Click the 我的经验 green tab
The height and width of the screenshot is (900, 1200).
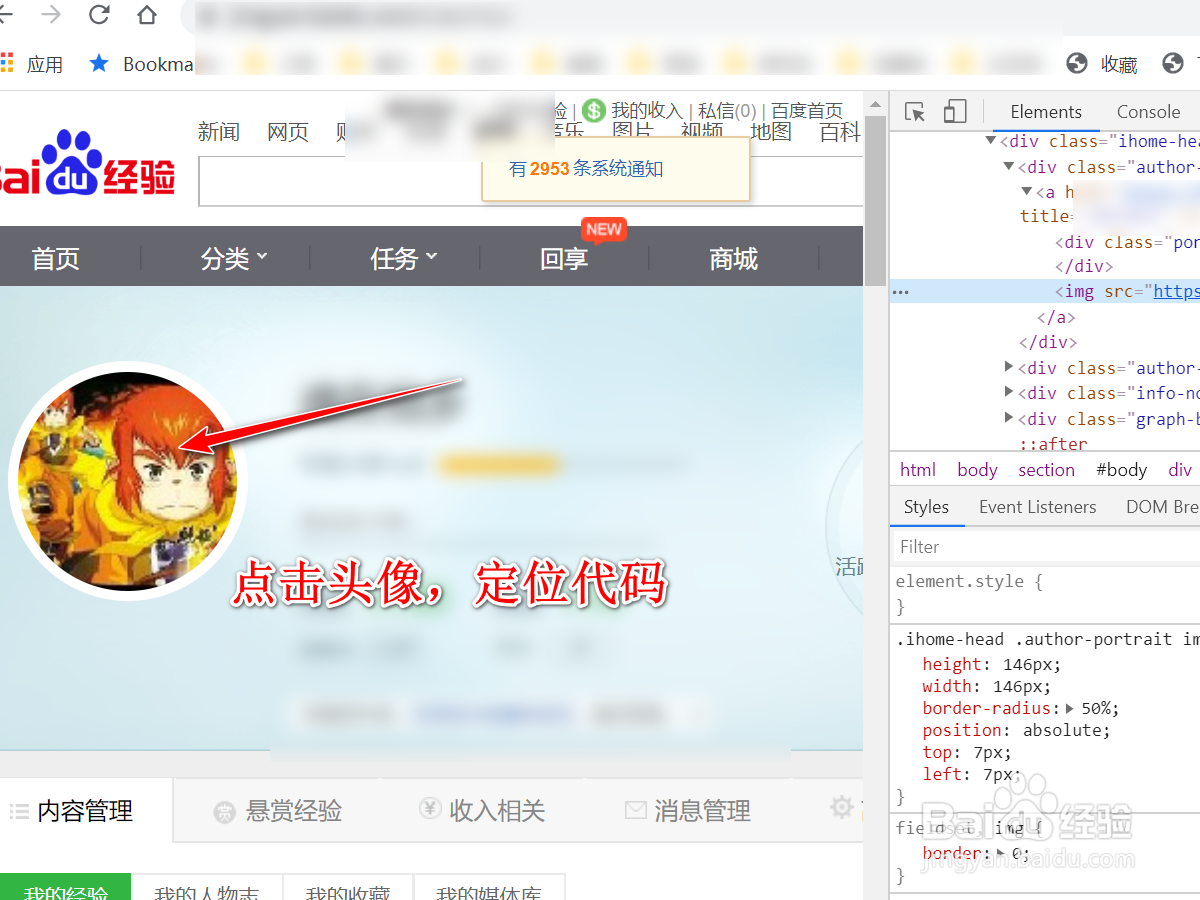[x=66, y=888]
